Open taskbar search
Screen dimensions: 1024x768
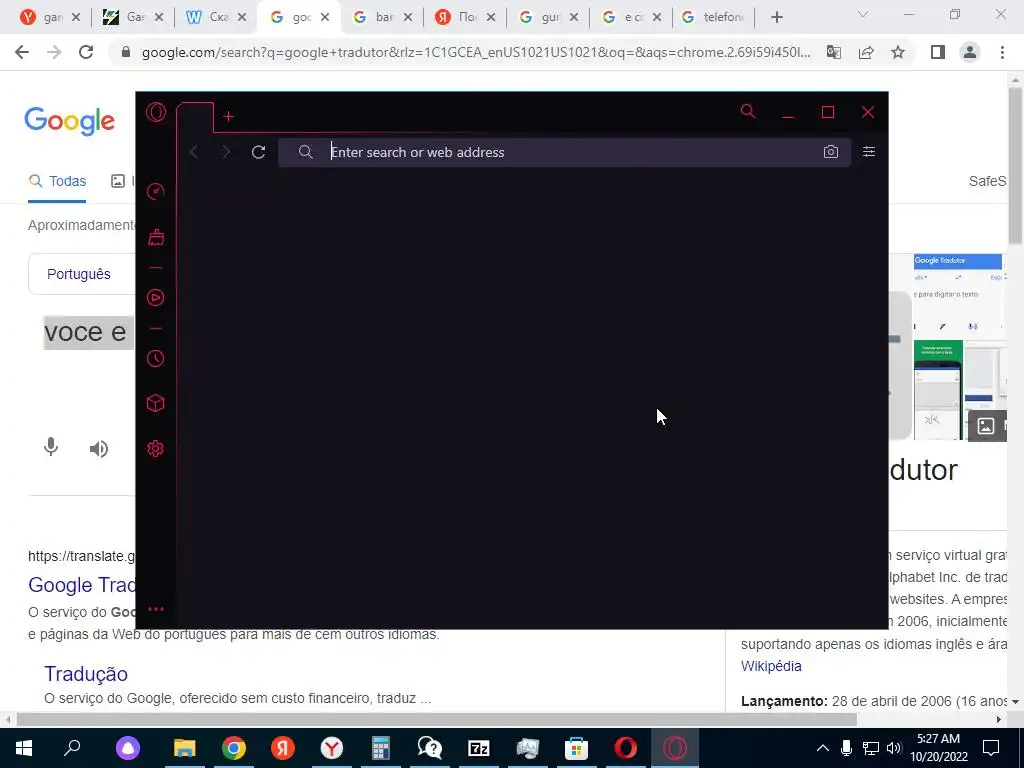[x=72, y=748]
